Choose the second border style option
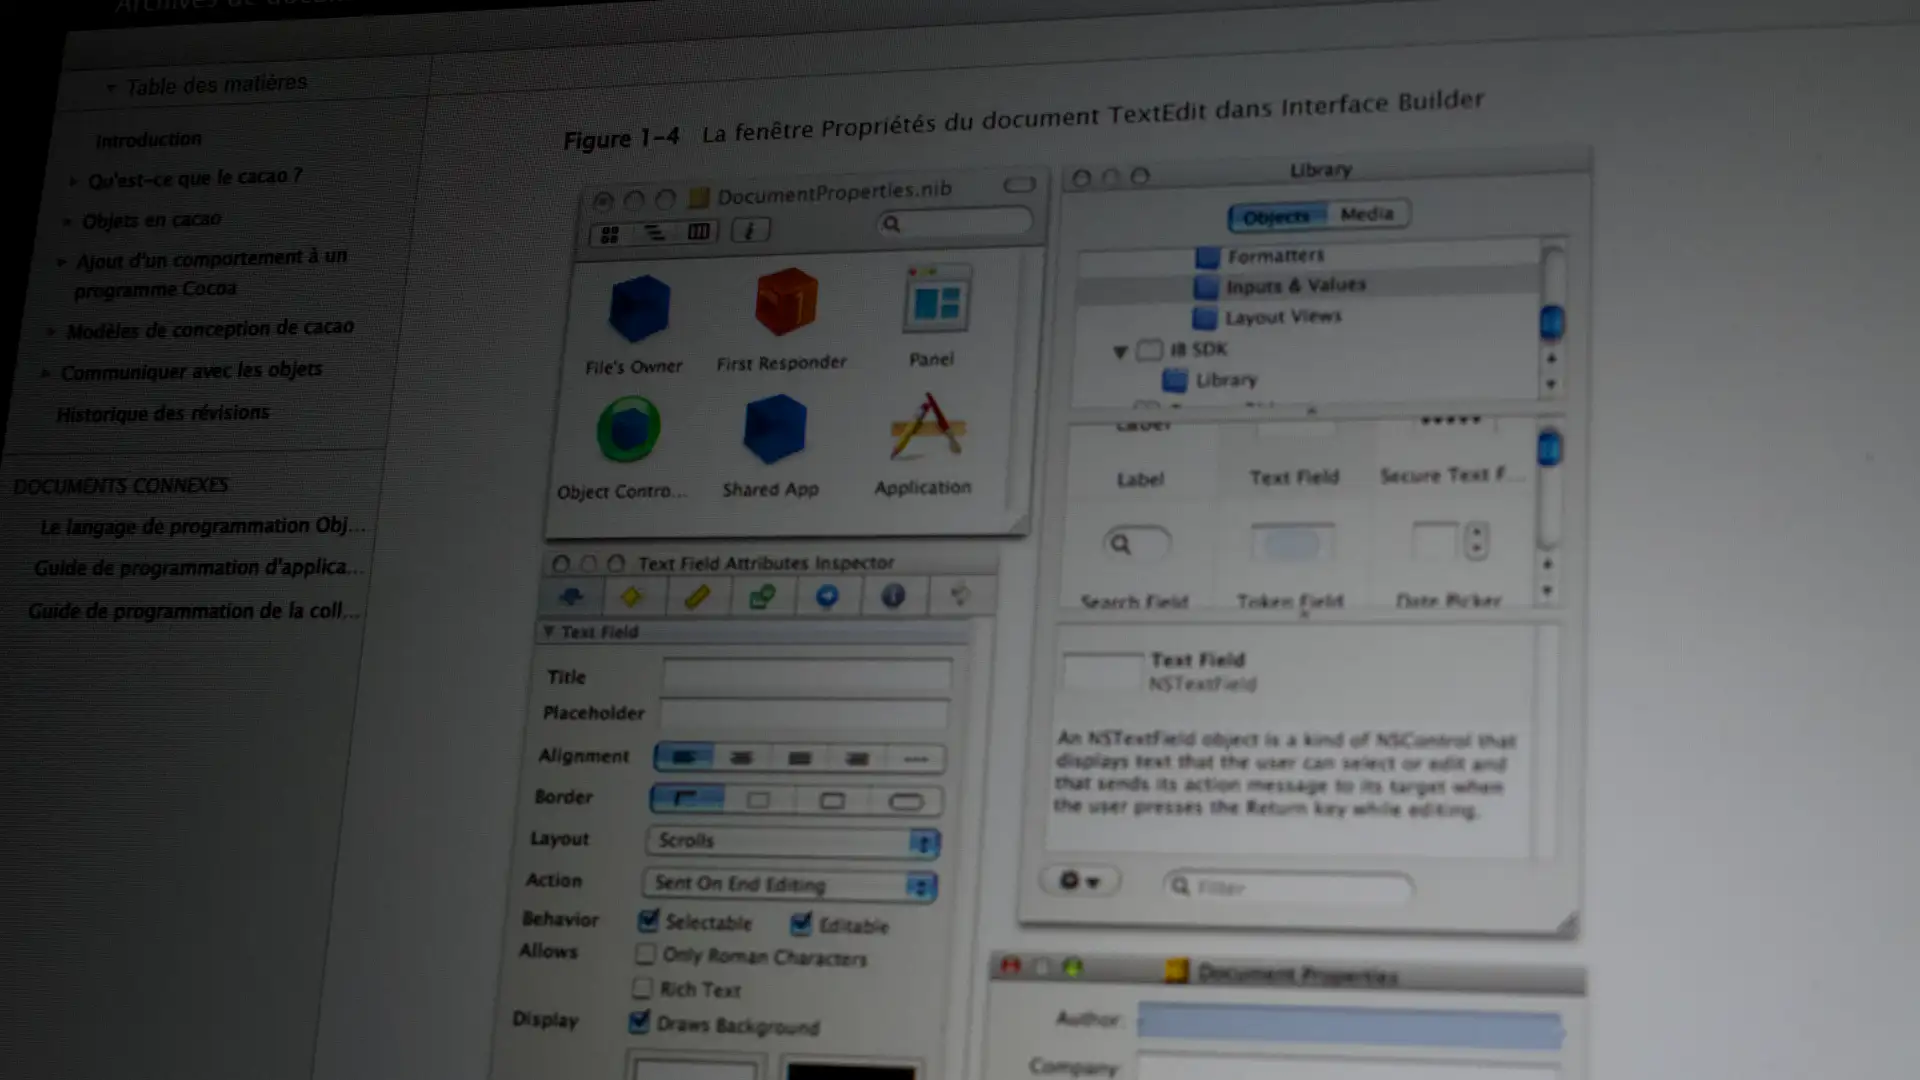This screenshot has width=1920, height=1080. (x=759, y=800)
